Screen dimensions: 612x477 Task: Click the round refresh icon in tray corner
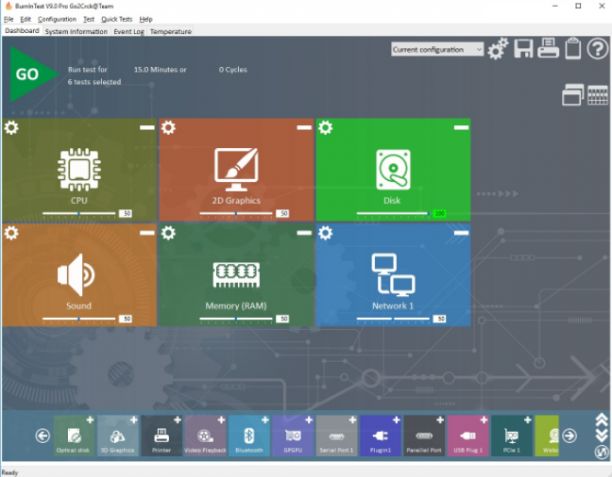[601, 452]
